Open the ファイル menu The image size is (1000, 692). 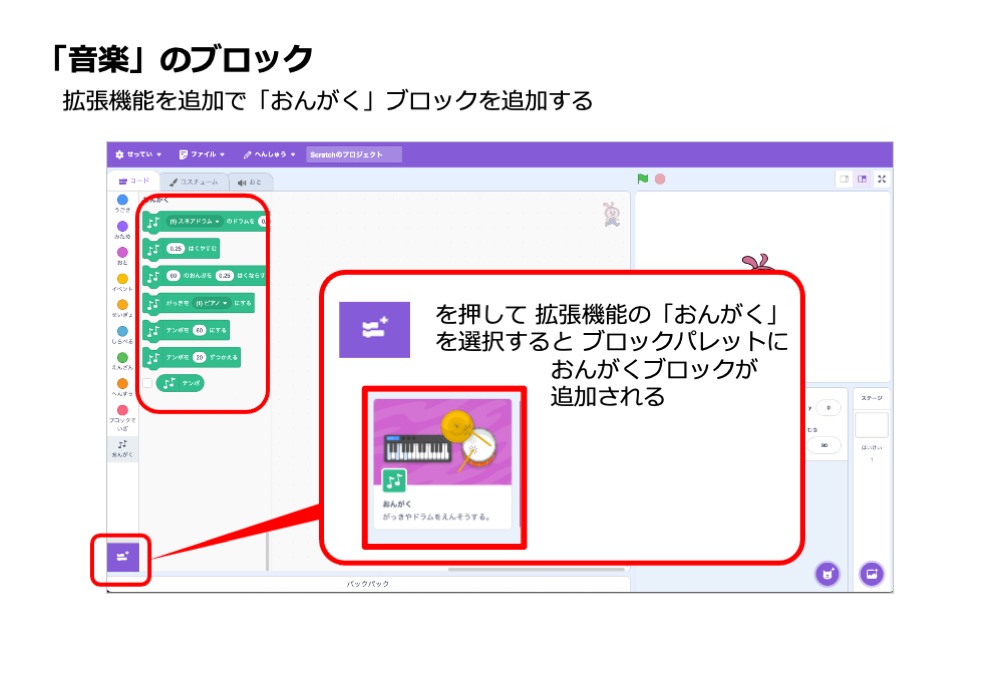tap(201, 155)
